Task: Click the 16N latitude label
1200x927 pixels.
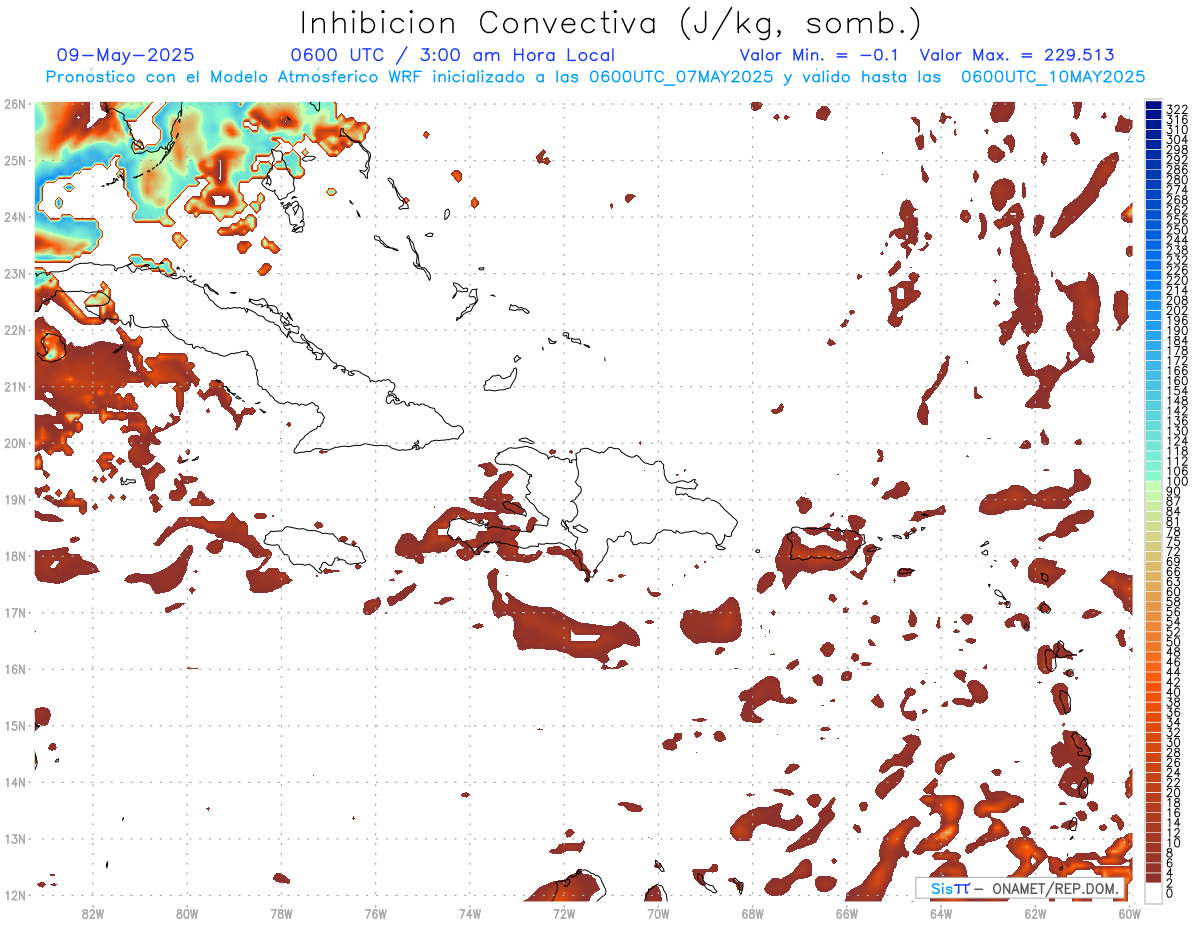Action: coord(15,668)
